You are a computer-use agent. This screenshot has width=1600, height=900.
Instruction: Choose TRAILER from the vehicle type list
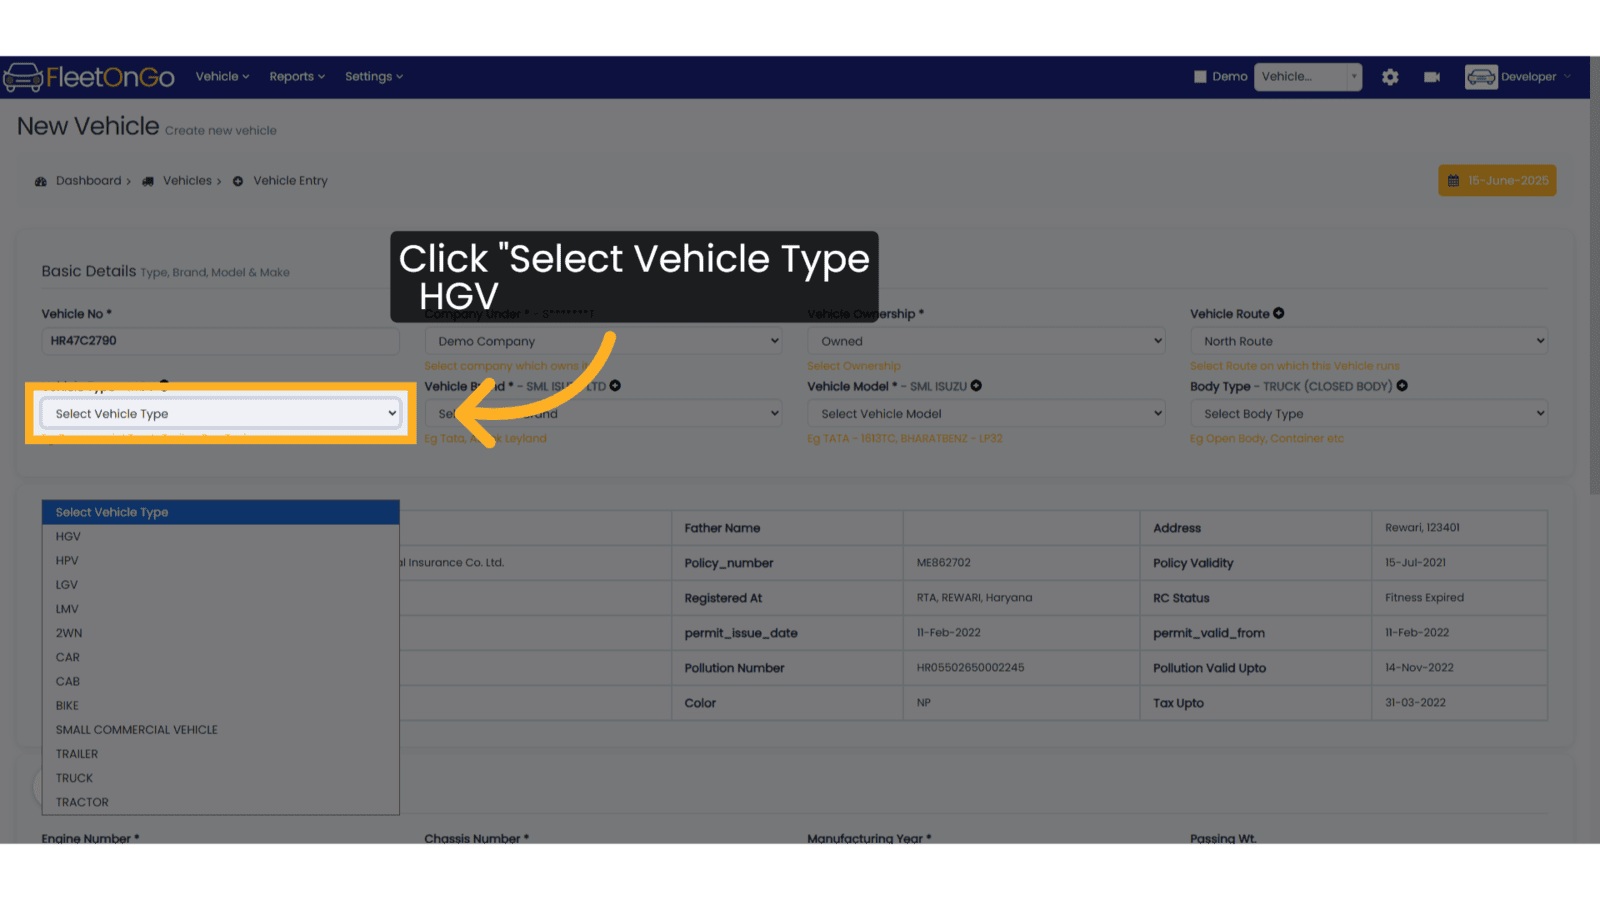[x=220, y=754]
